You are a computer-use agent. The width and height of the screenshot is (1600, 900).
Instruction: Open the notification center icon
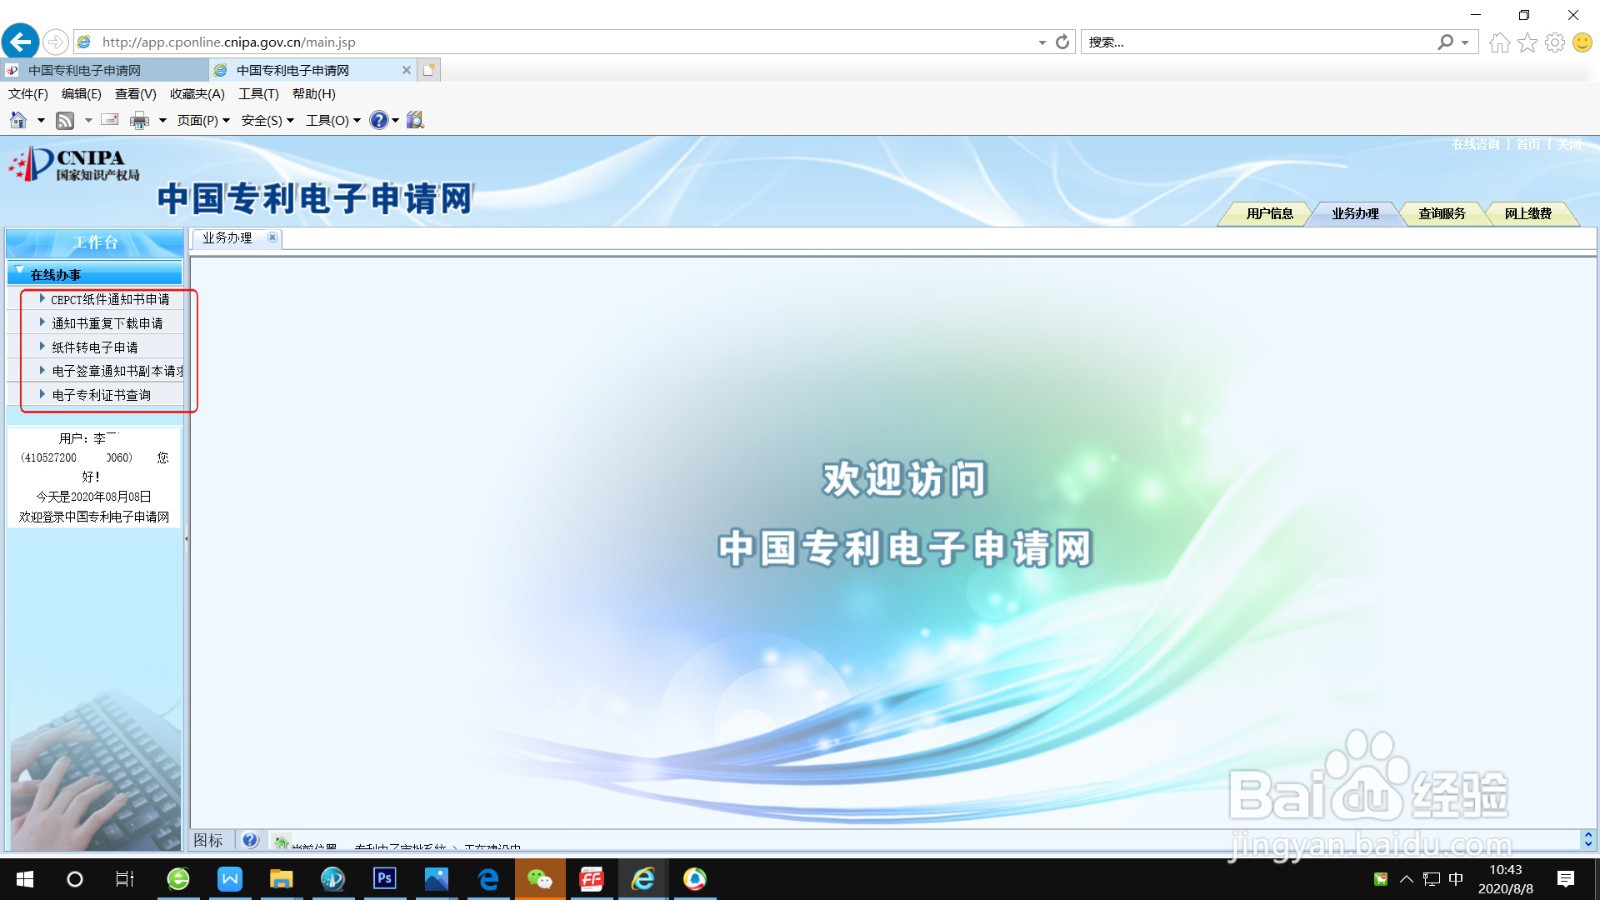point(1566,879)
